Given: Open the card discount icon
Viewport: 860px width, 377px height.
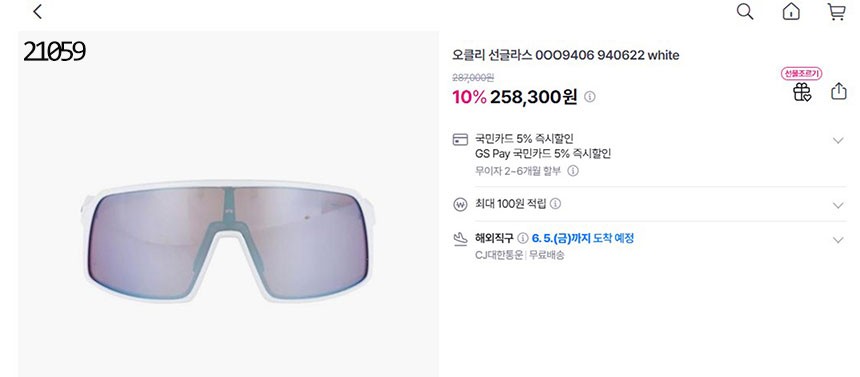Looking at the screenshot, I should click(x=460, y=139).
